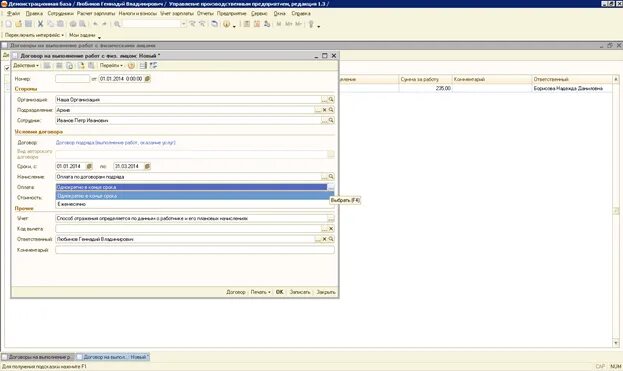Click the Договор button at dialog bottom
The width and height of the screenshot is (623, 371).
coord(236,292)
